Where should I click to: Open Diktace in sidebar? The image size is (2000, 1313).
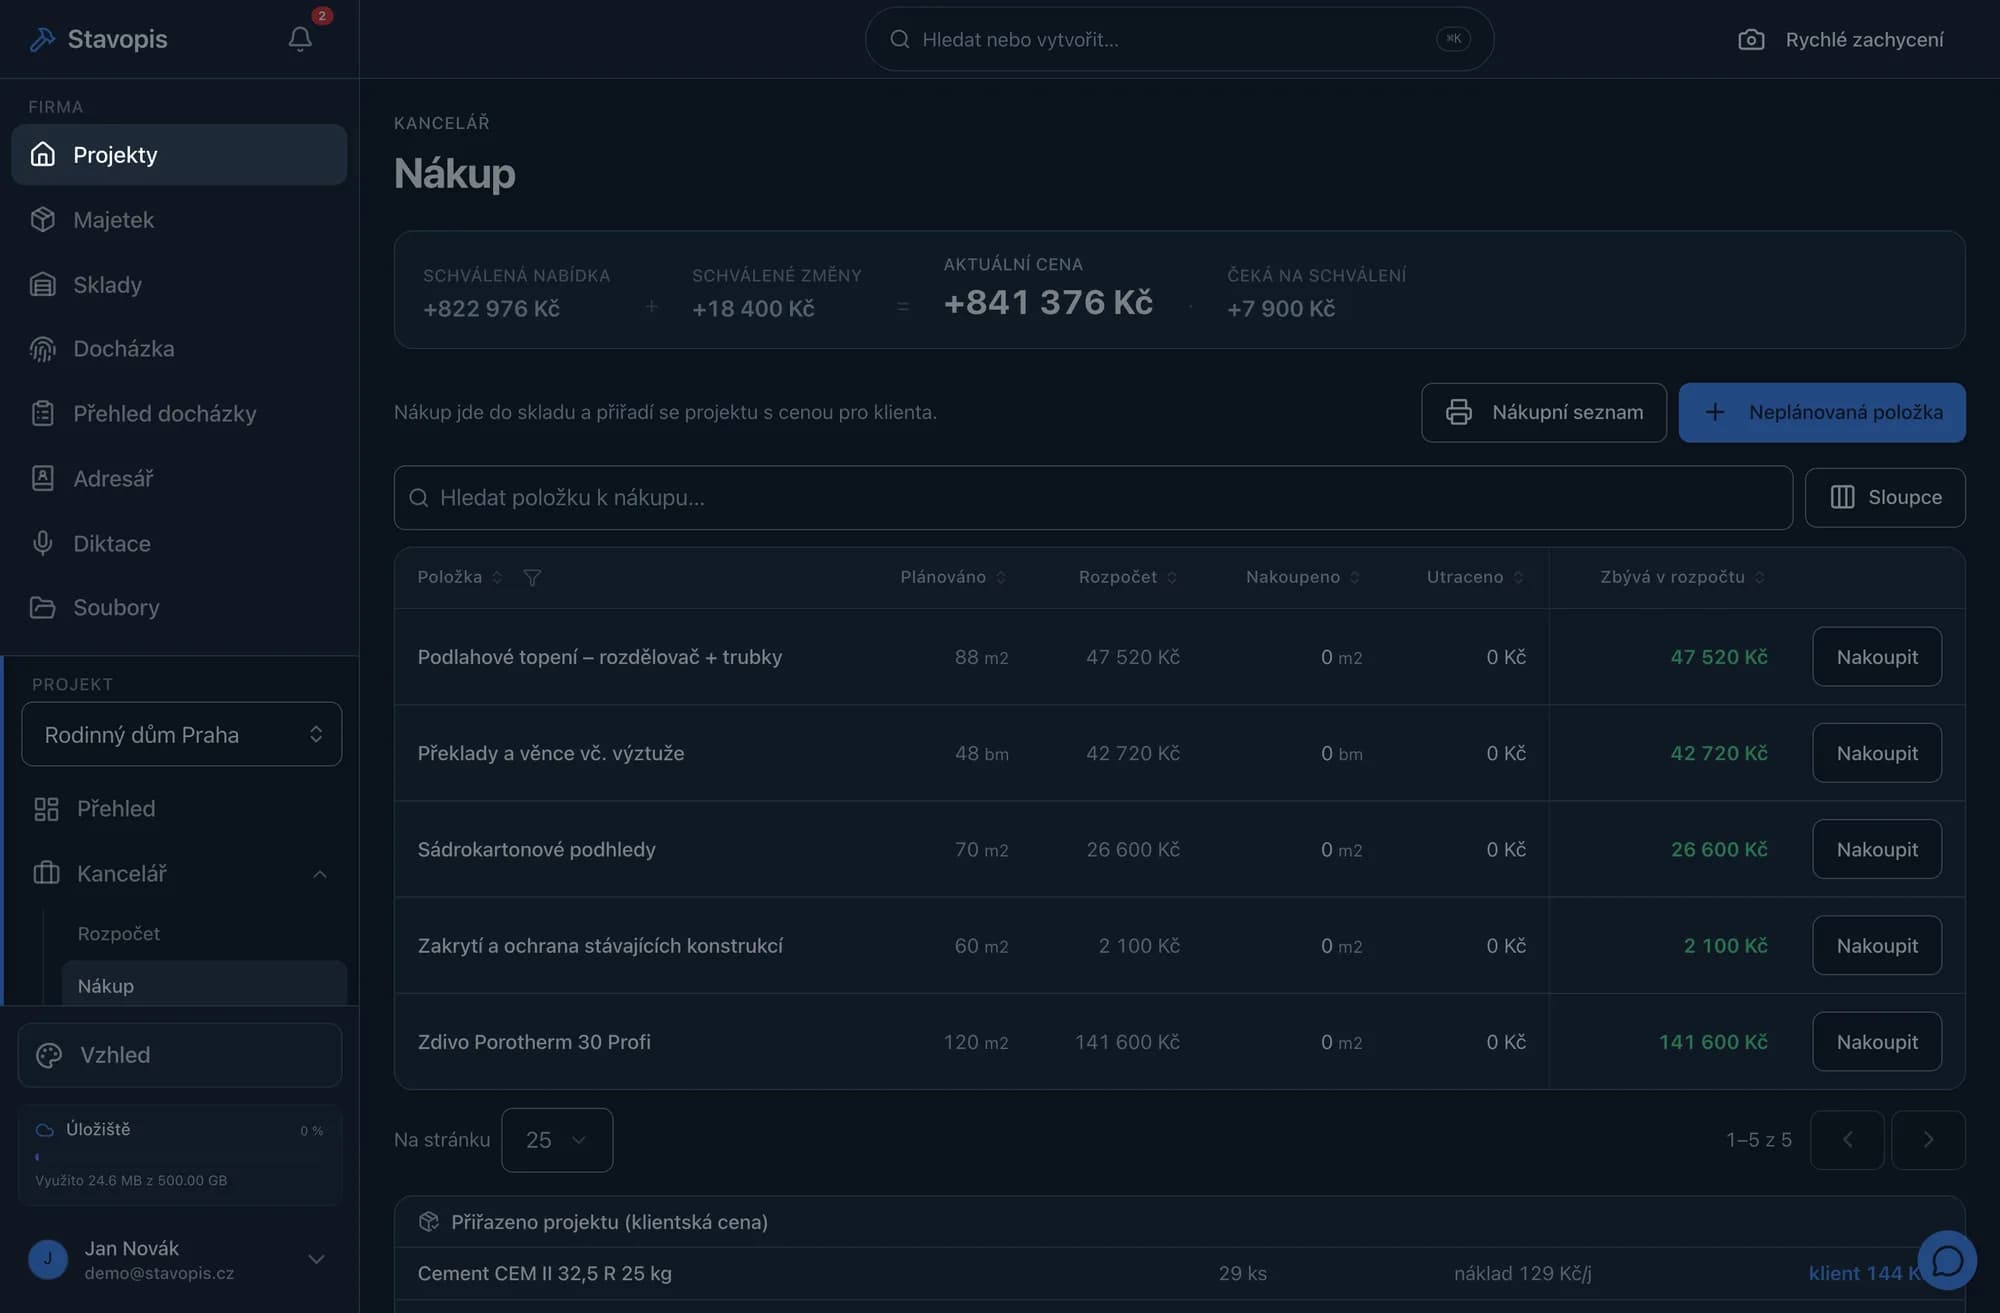pos(179,544)
